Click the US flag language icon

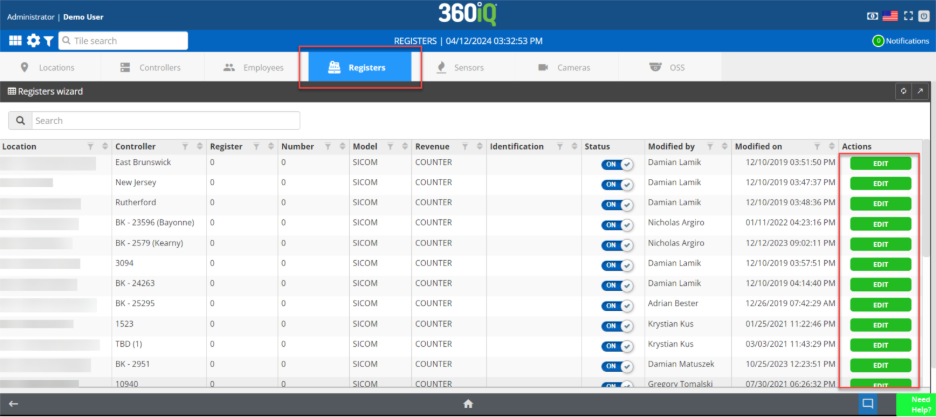tap(889, 16)
